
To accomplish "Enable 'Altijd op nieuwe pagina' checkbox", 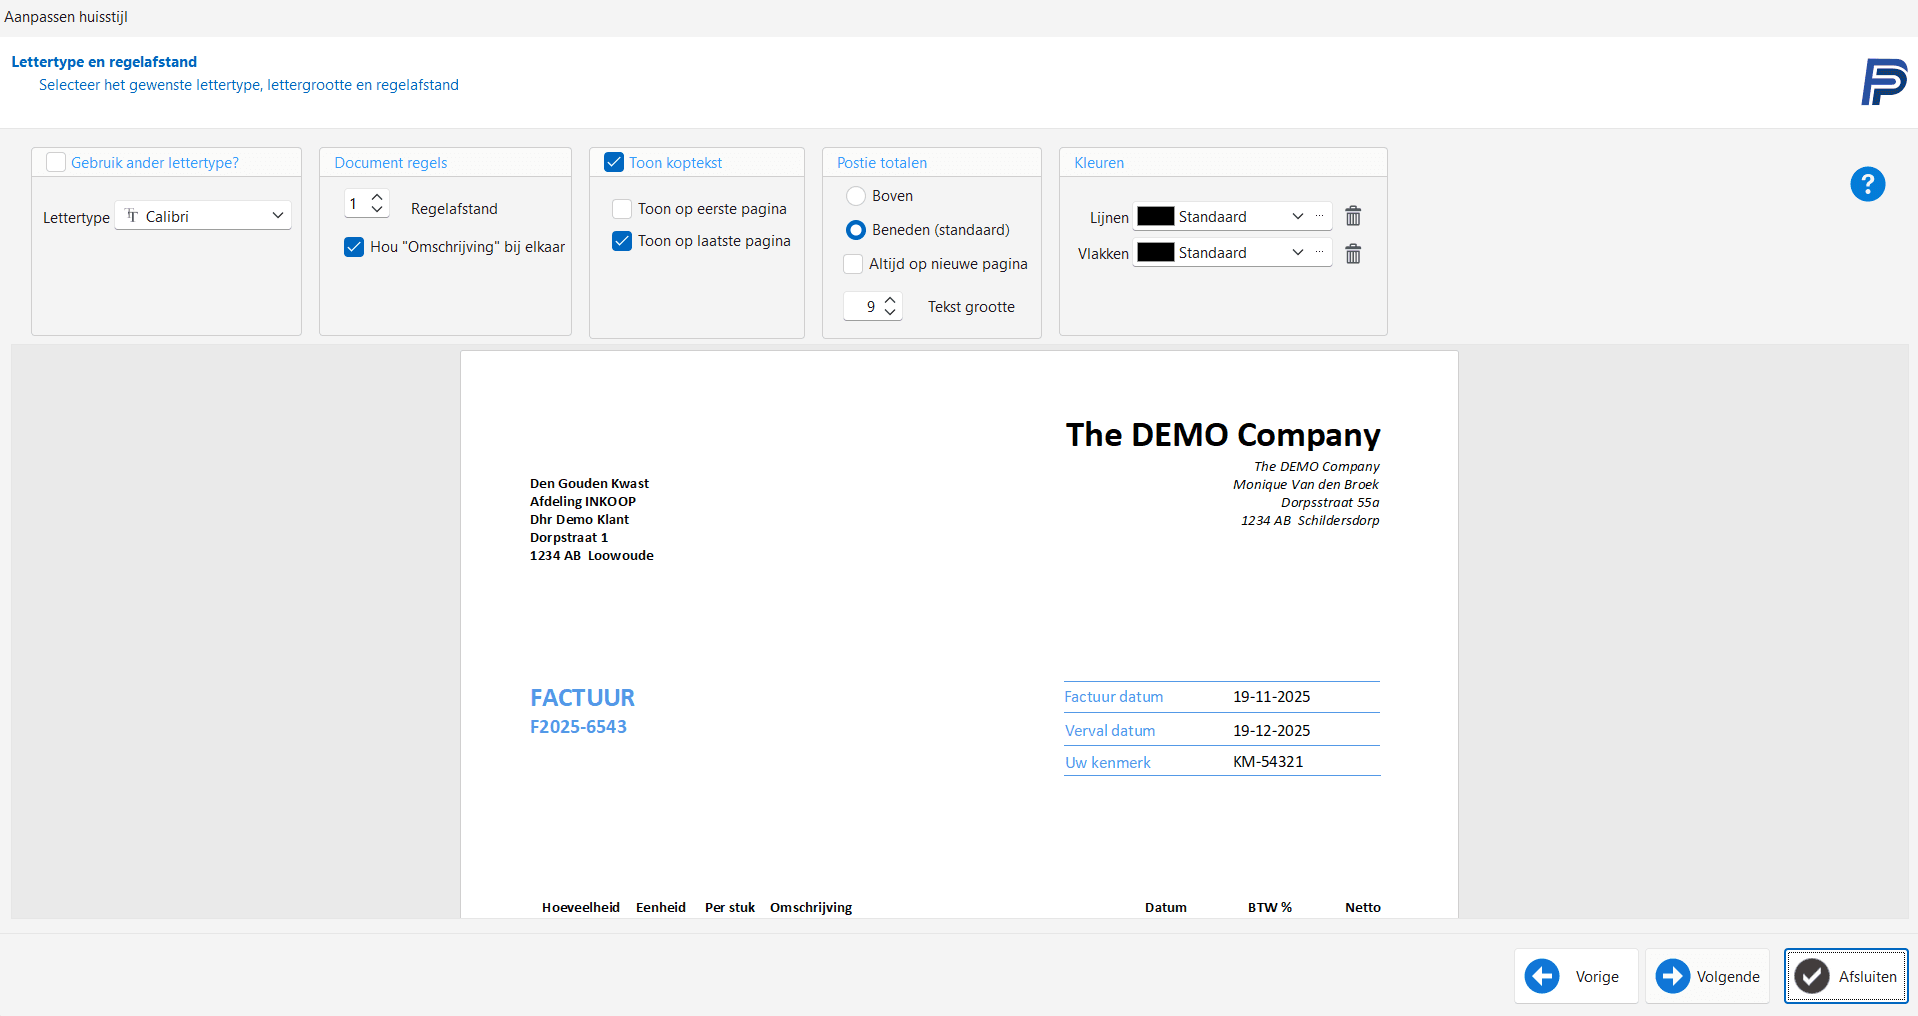I will pyautogui.click(x=853, y=264).
